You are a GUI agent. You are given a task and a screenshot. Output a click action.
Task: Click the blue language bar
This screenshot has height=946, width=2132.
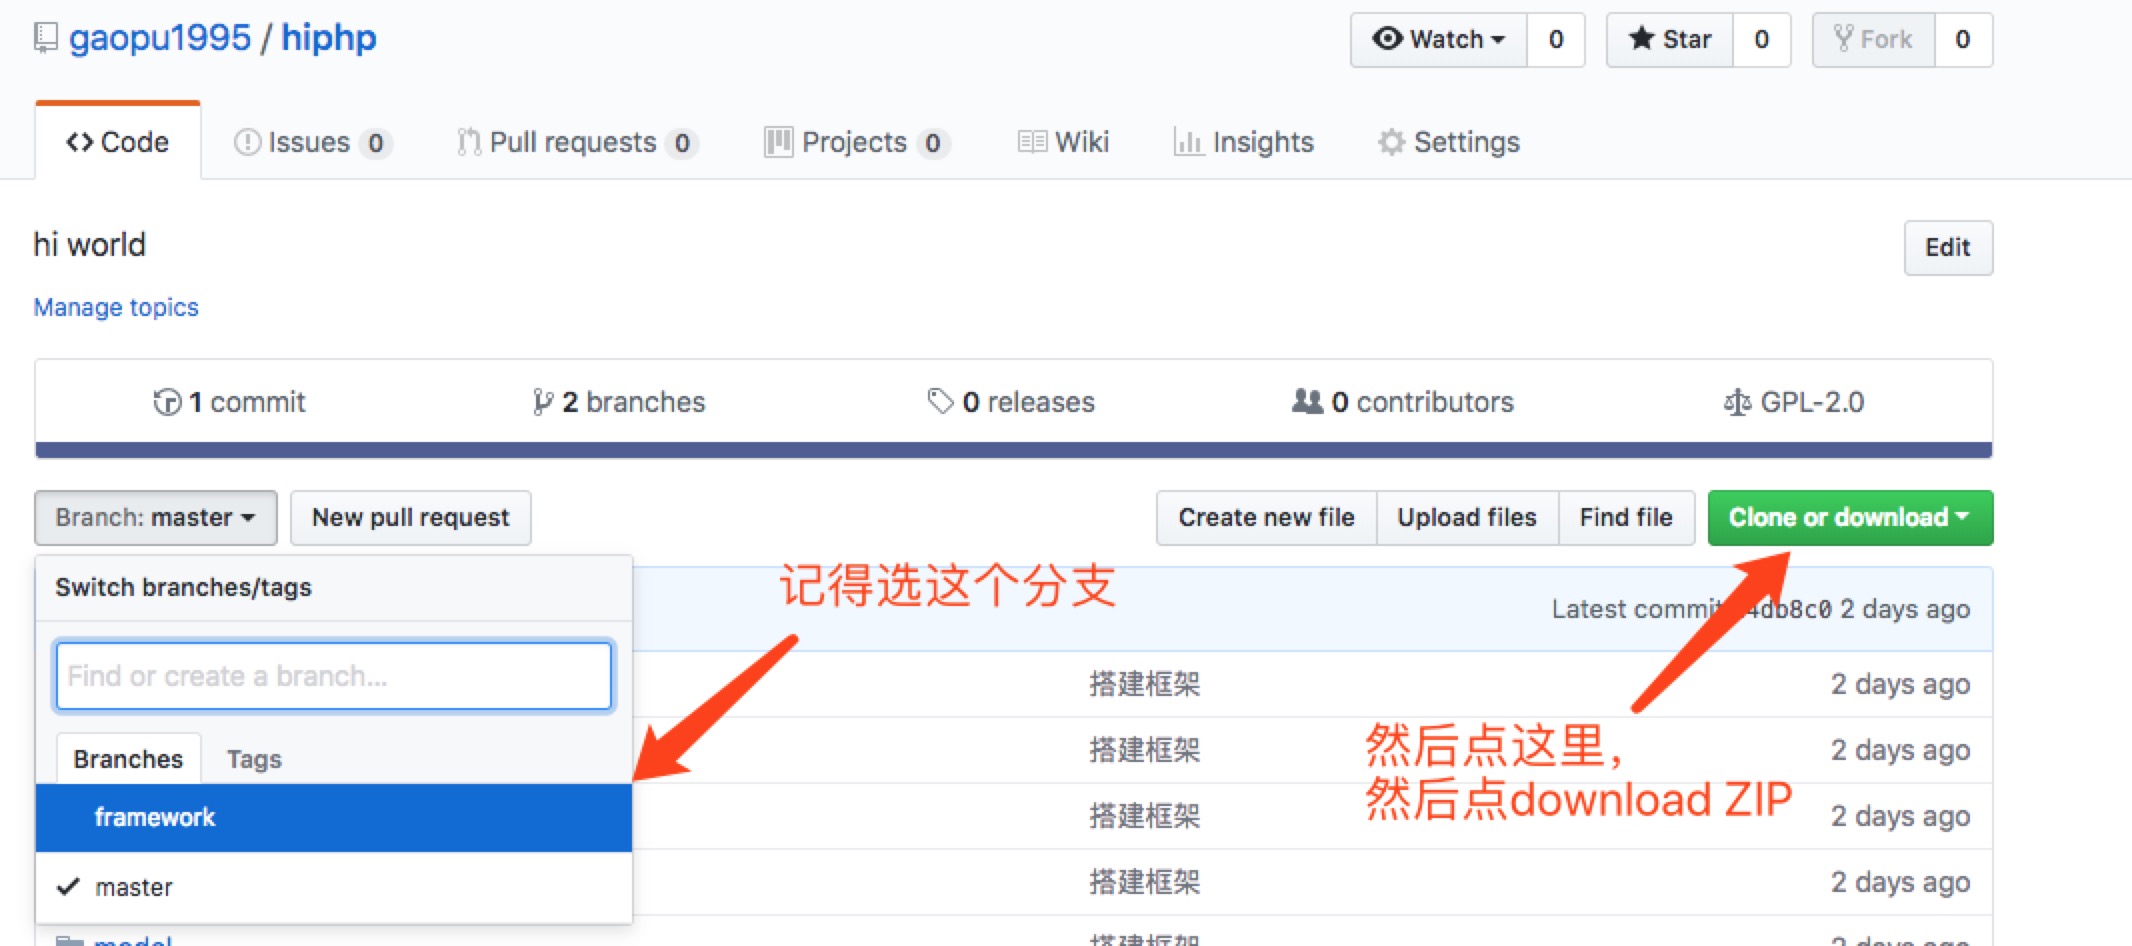[x=1014, y=450]
